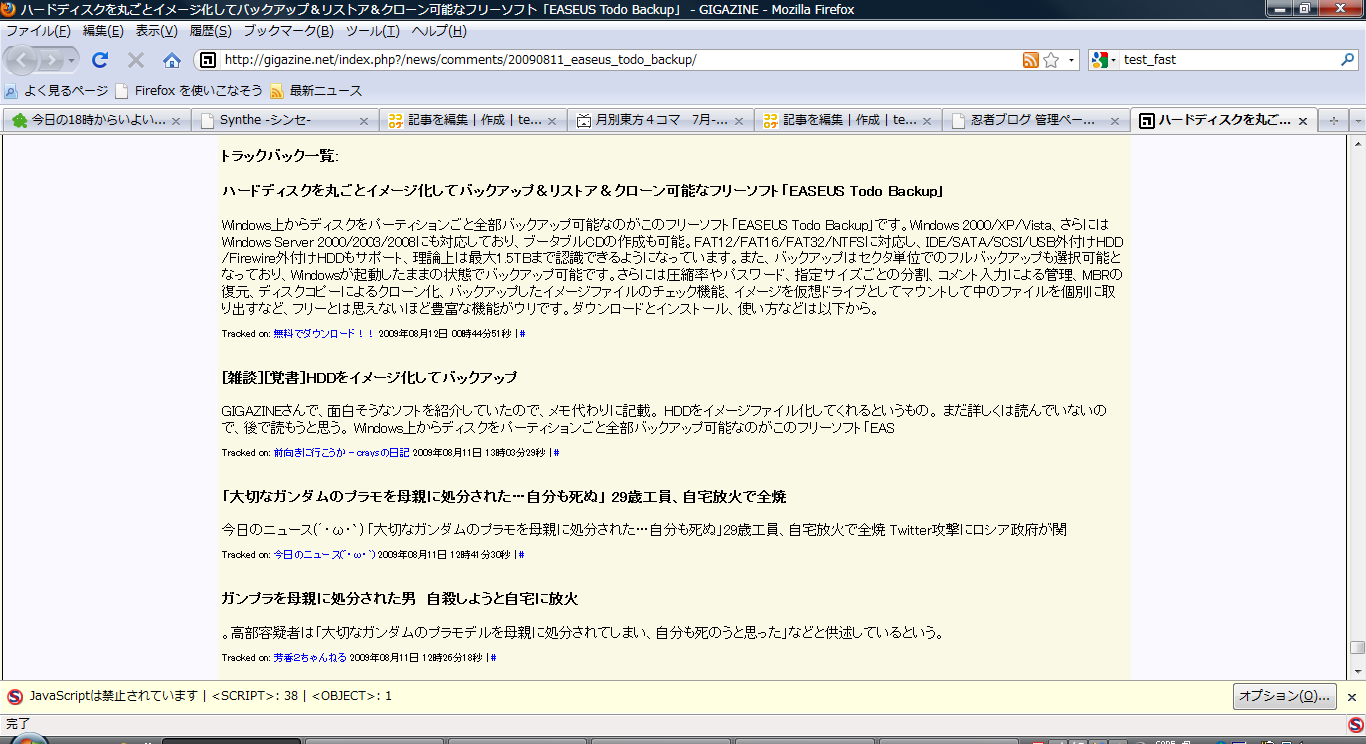
Task: Bookmark this page with the star icon
Action: [1051, 60]
